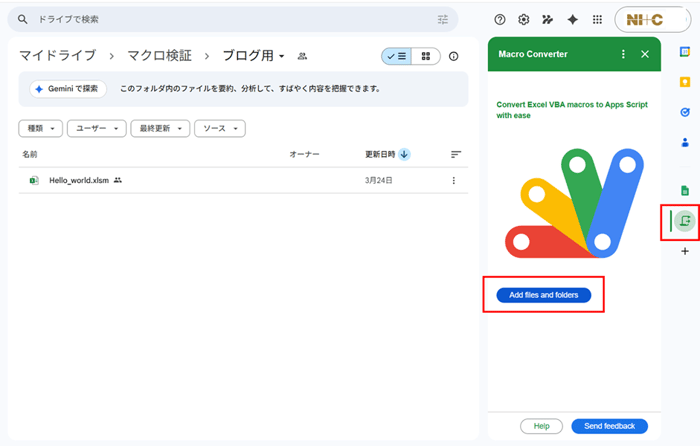Open the Drive settings gear
Image resolution: width=700 pixels, height=446 pixels.
tap(524, 19)
